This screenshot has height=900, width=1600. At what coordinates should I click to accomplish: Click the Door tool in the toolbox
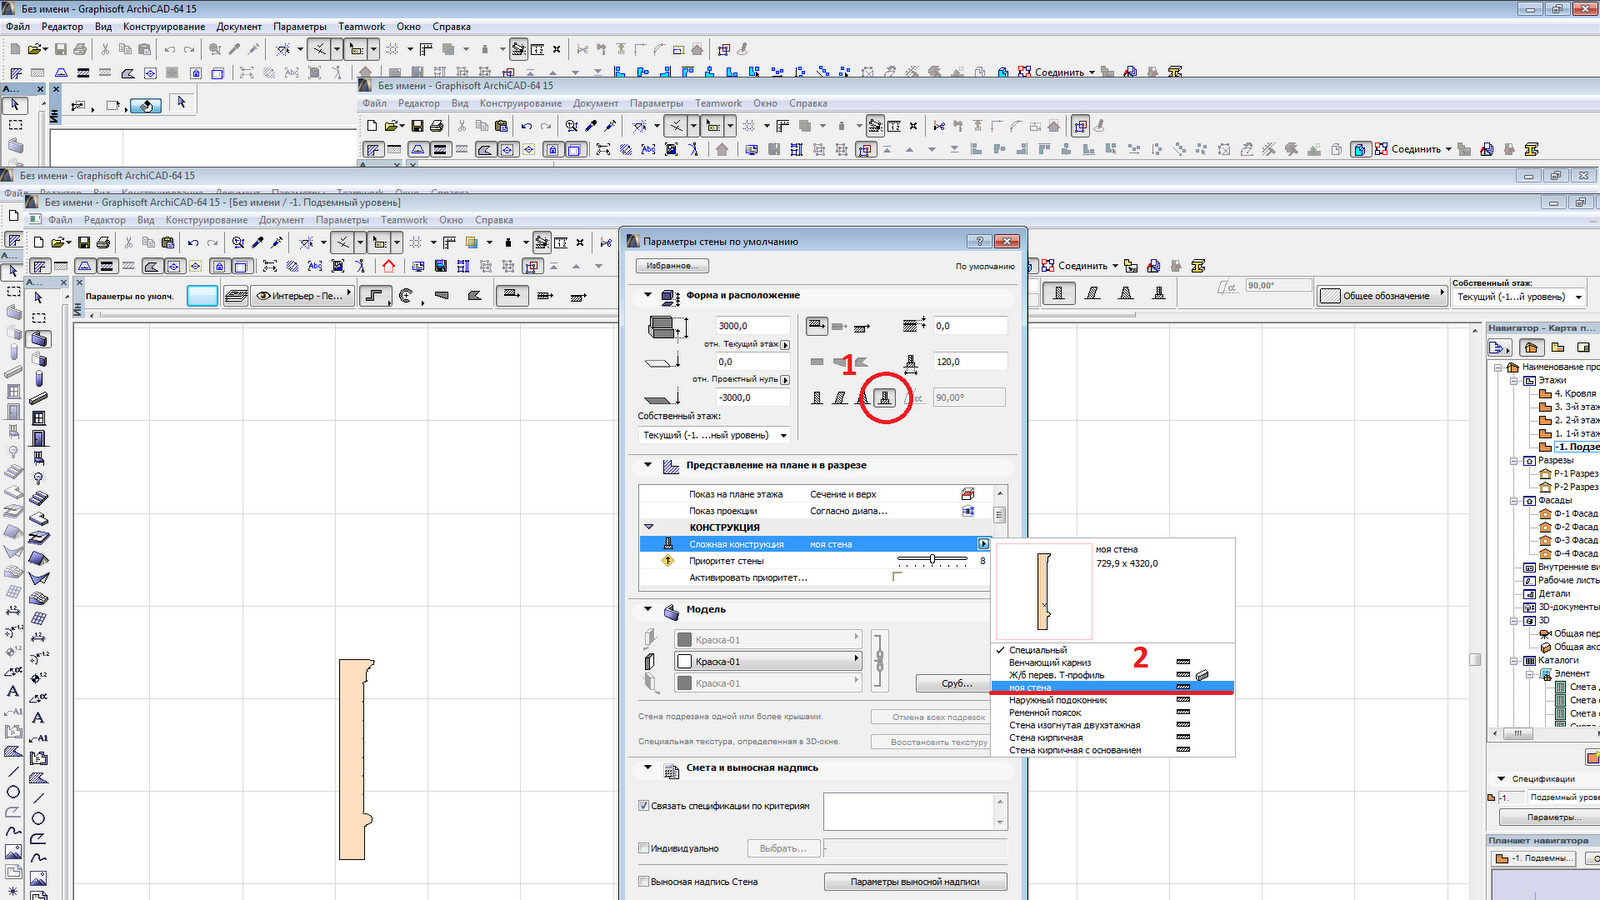click(39, 438)
